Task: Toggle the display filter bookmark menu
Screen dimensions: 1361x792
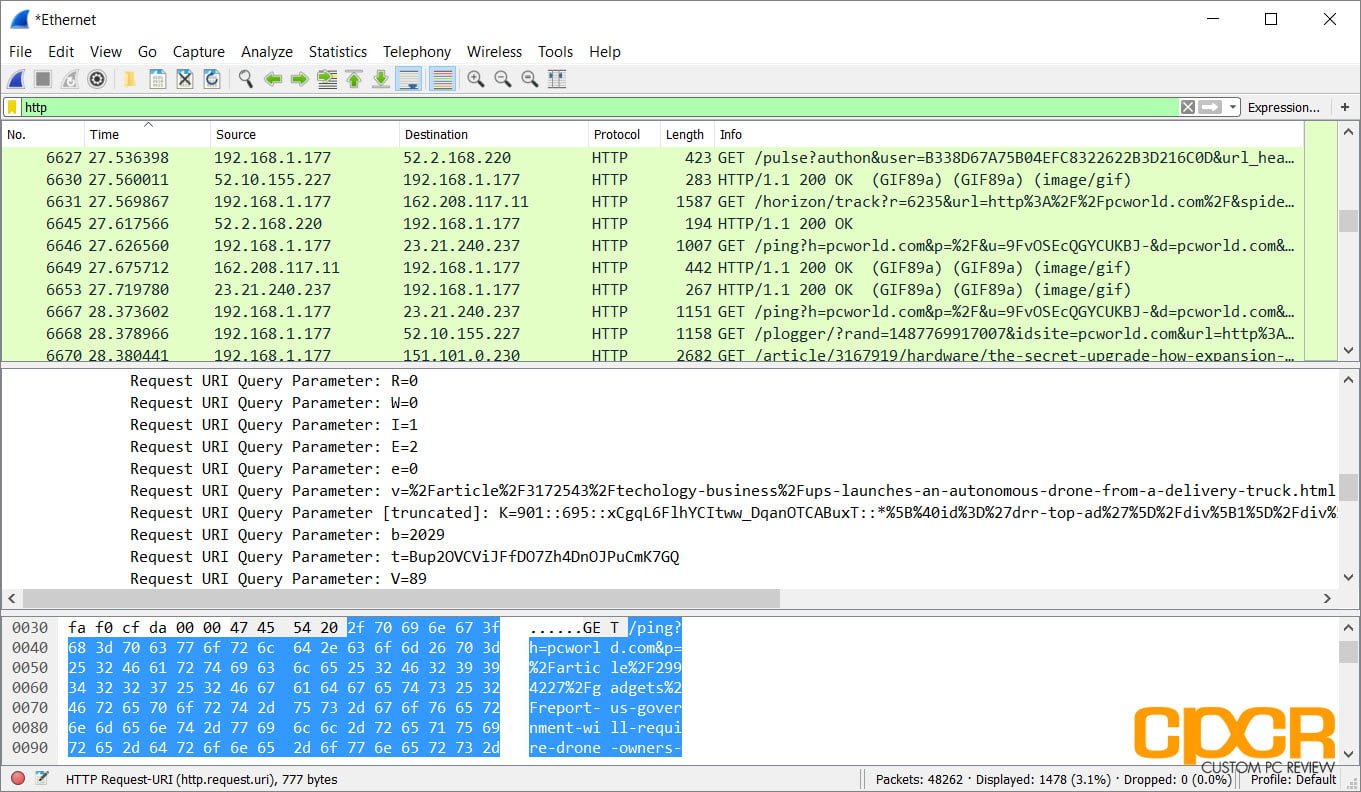Action: click(10, 107)
